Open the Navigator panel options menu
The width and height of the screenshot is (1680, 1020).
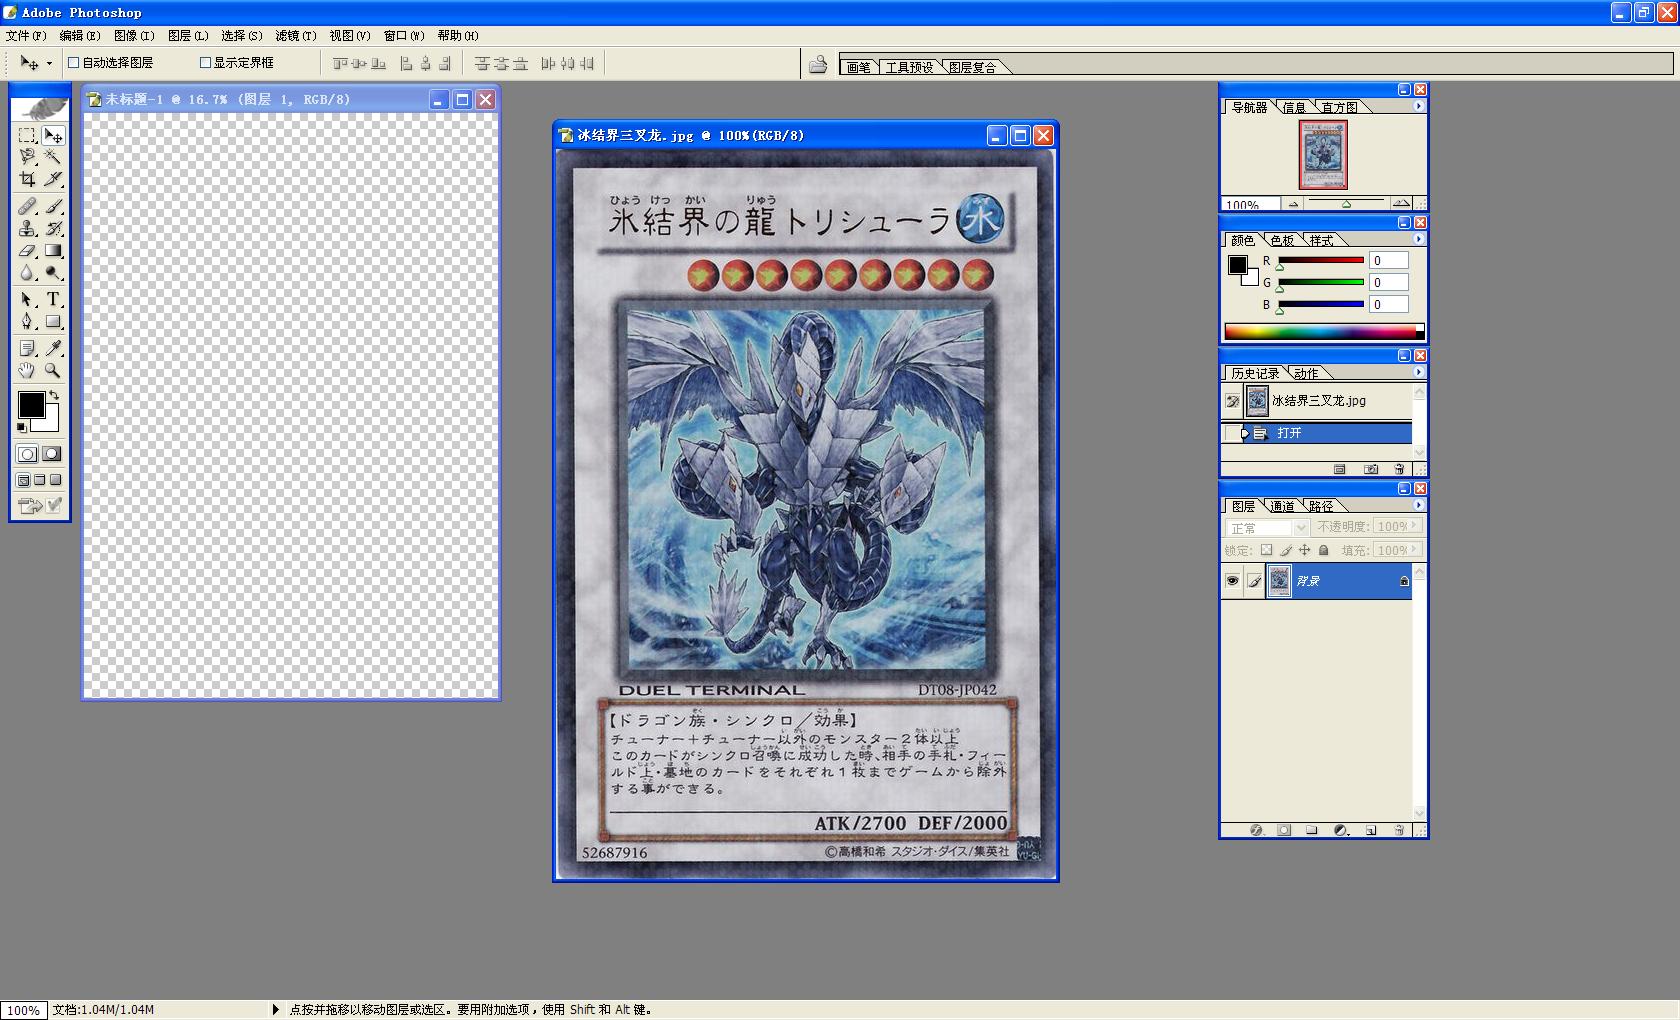(x=1418, y=106)
